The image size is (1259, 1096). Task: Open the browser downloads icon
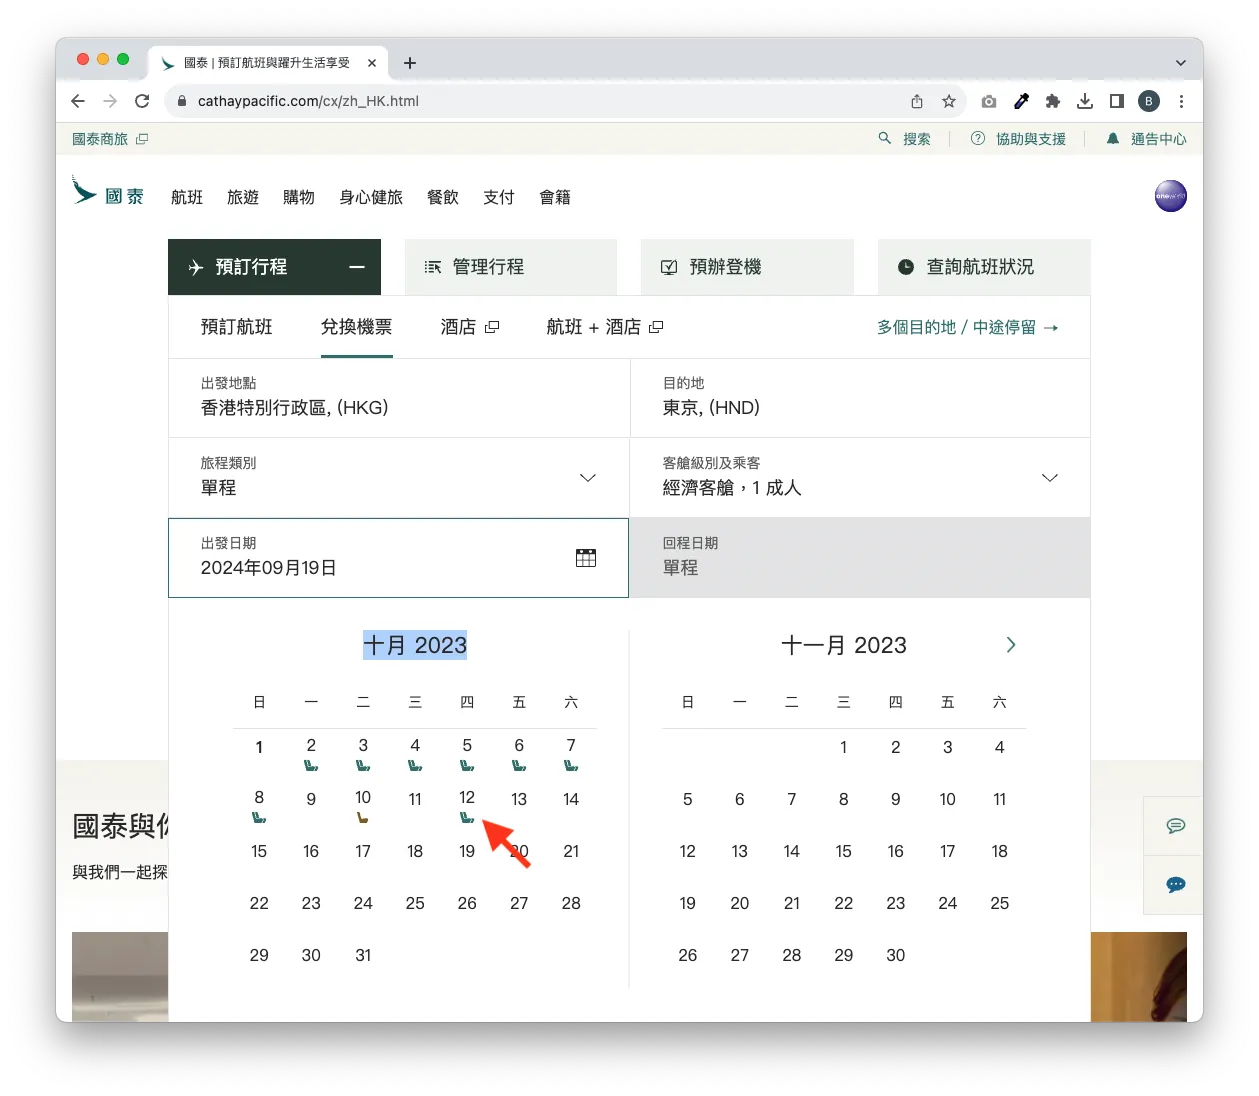click(1085, 101)
